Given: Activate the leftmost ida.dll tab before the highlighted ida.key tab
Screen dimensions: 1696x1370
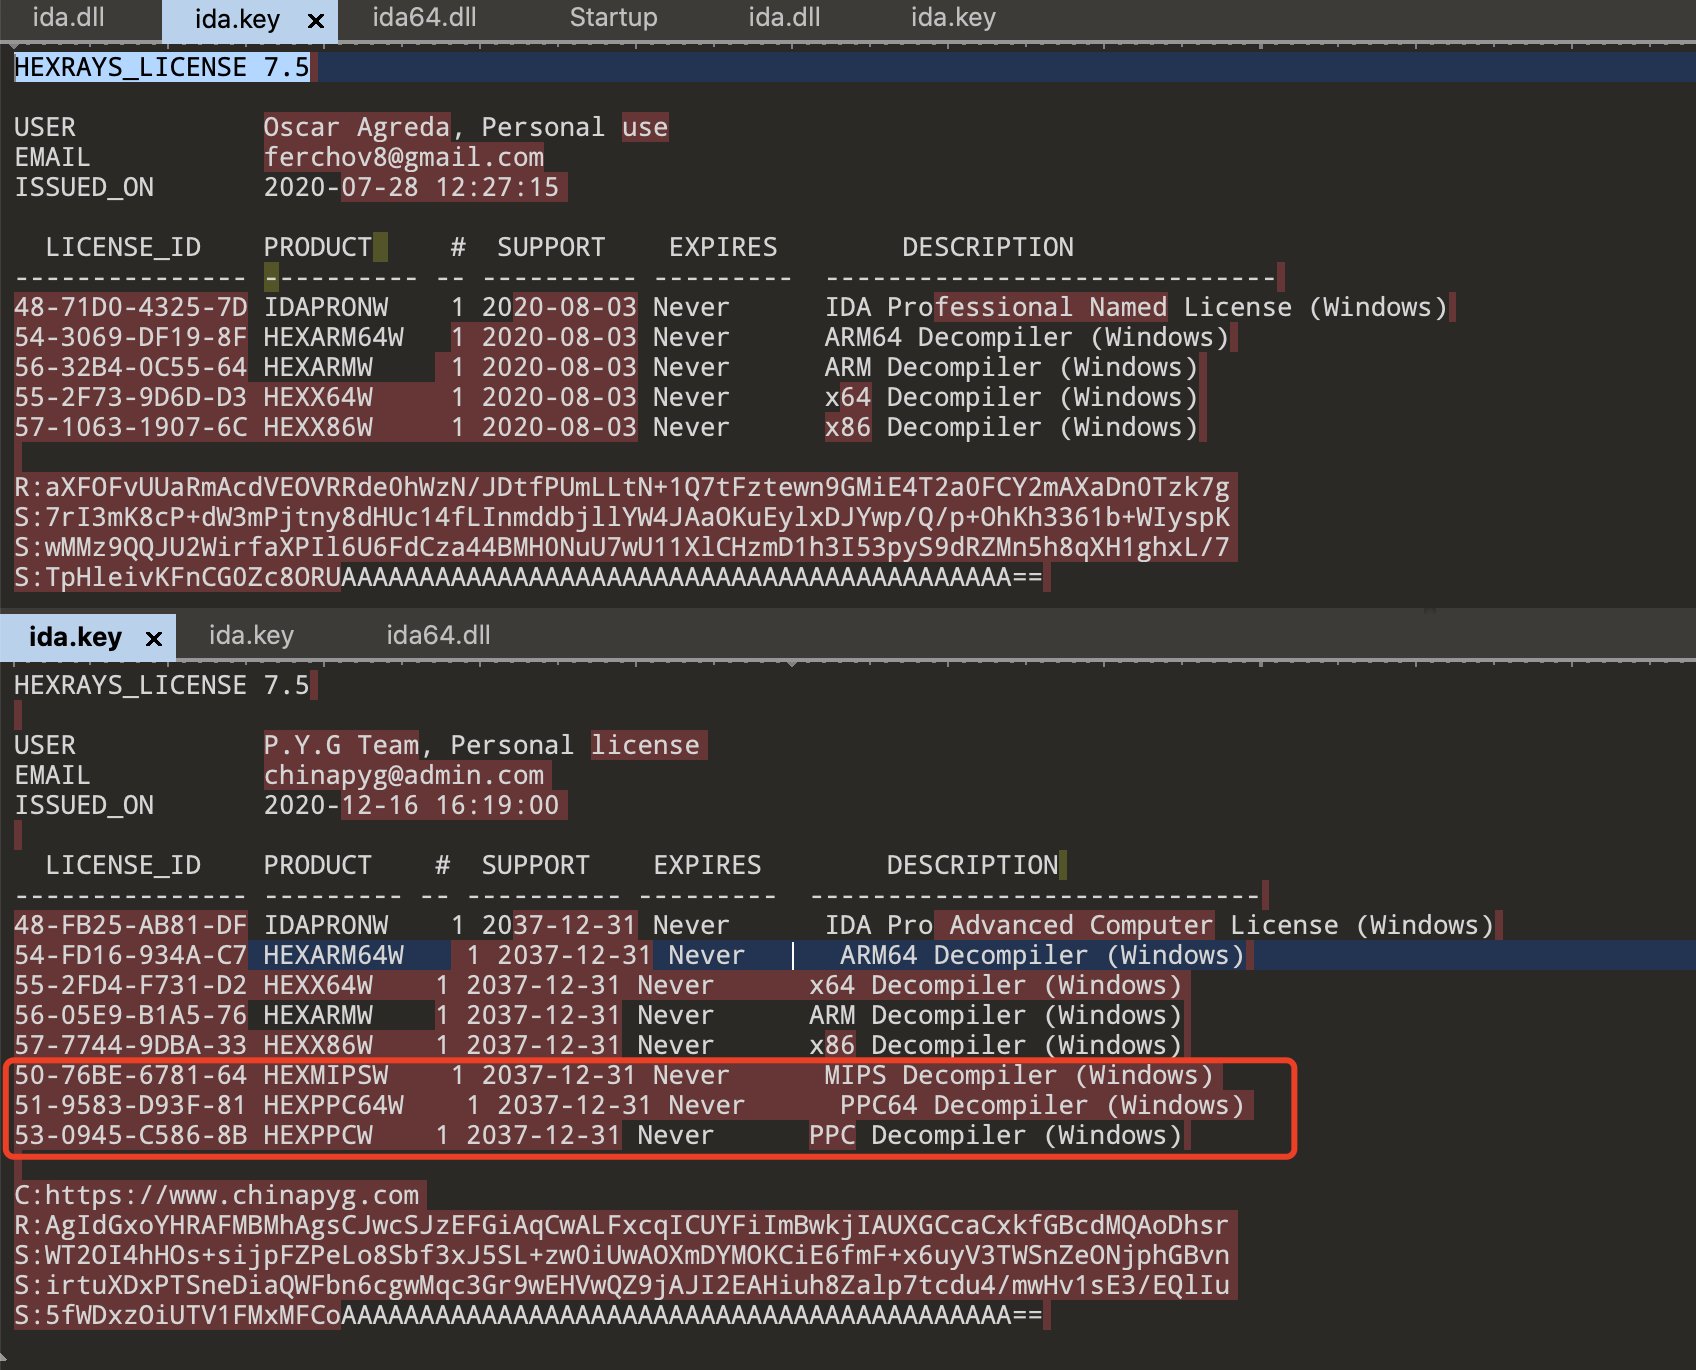Looking at the screenshot, I should pyautogui.click(x=68, y=18).
